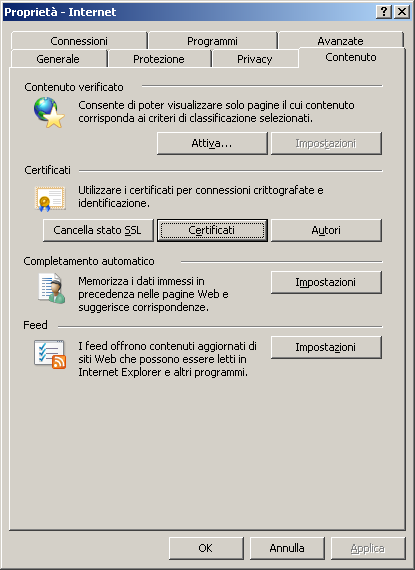Click the globe with star Contenuto verificato icon
Viewport: 415px width, 570px height.
click(x=49, y=112)
